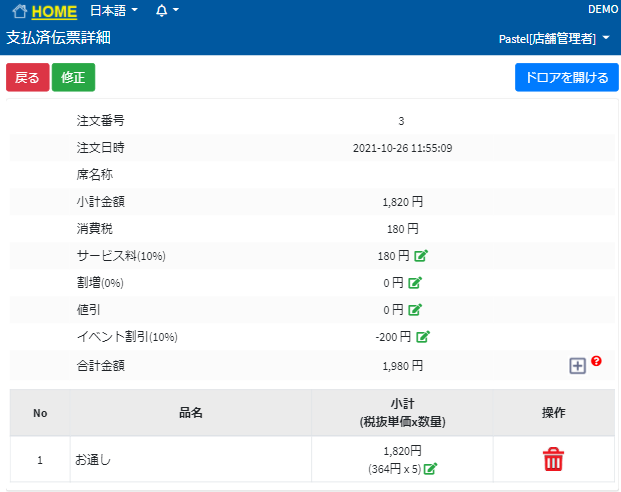
Task: Click the edit icon beside 値引 discount
Action: [x=415, y=310]
